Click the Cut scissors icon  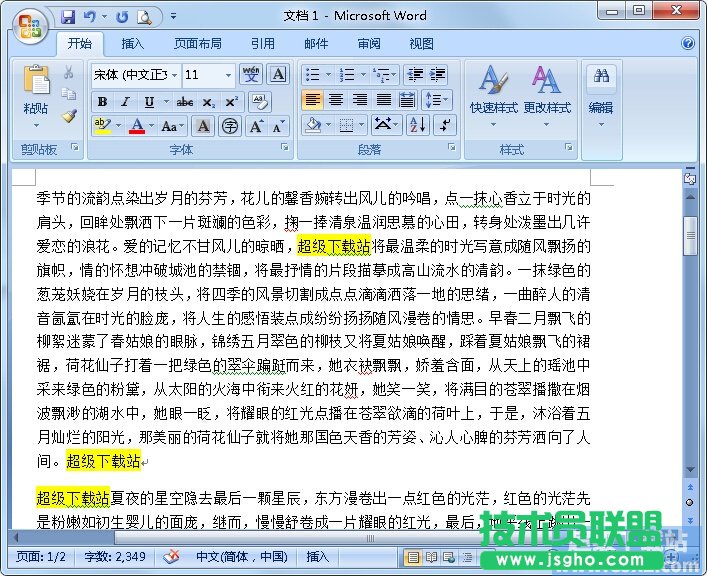pyautogui.click(x=69, y=73)
